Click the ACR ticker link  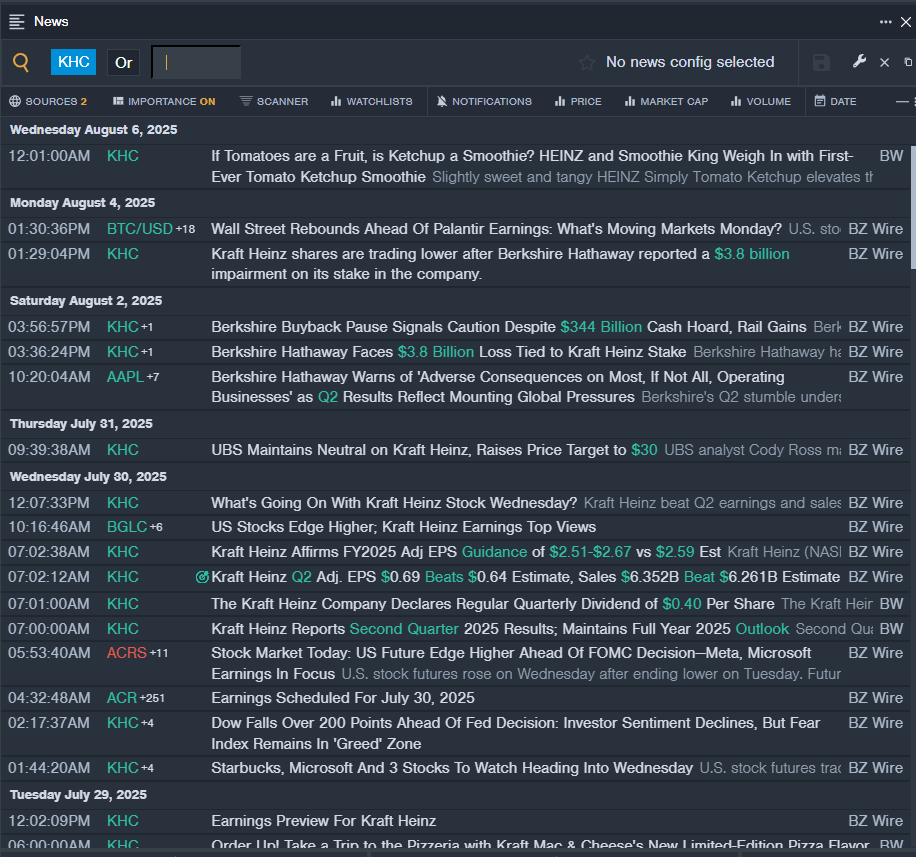pos(122,698)
